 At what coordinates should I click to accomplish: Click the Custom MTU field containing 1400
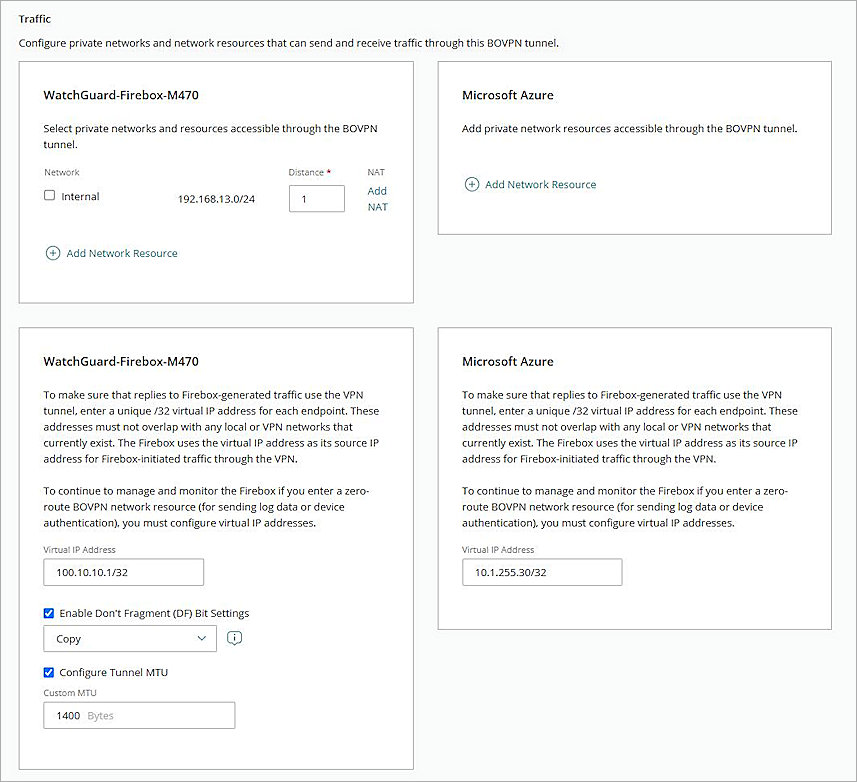click(x=138, y=715)
